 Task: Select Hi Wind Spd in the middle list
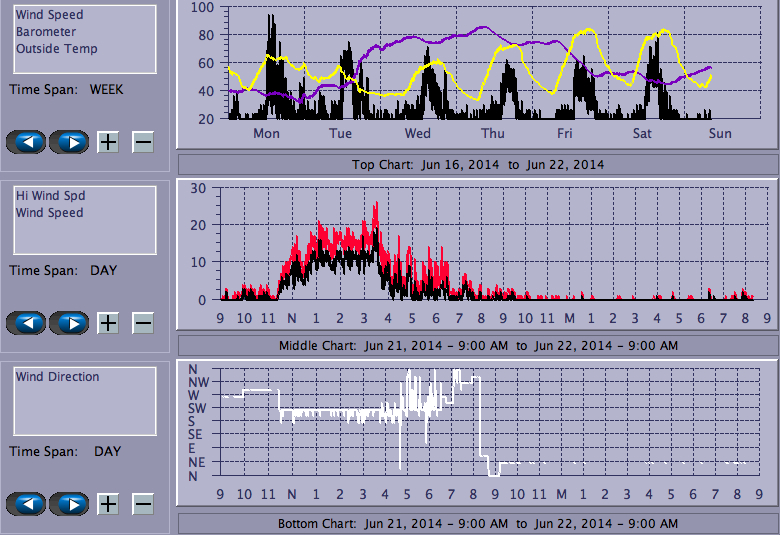click(50, 196)
